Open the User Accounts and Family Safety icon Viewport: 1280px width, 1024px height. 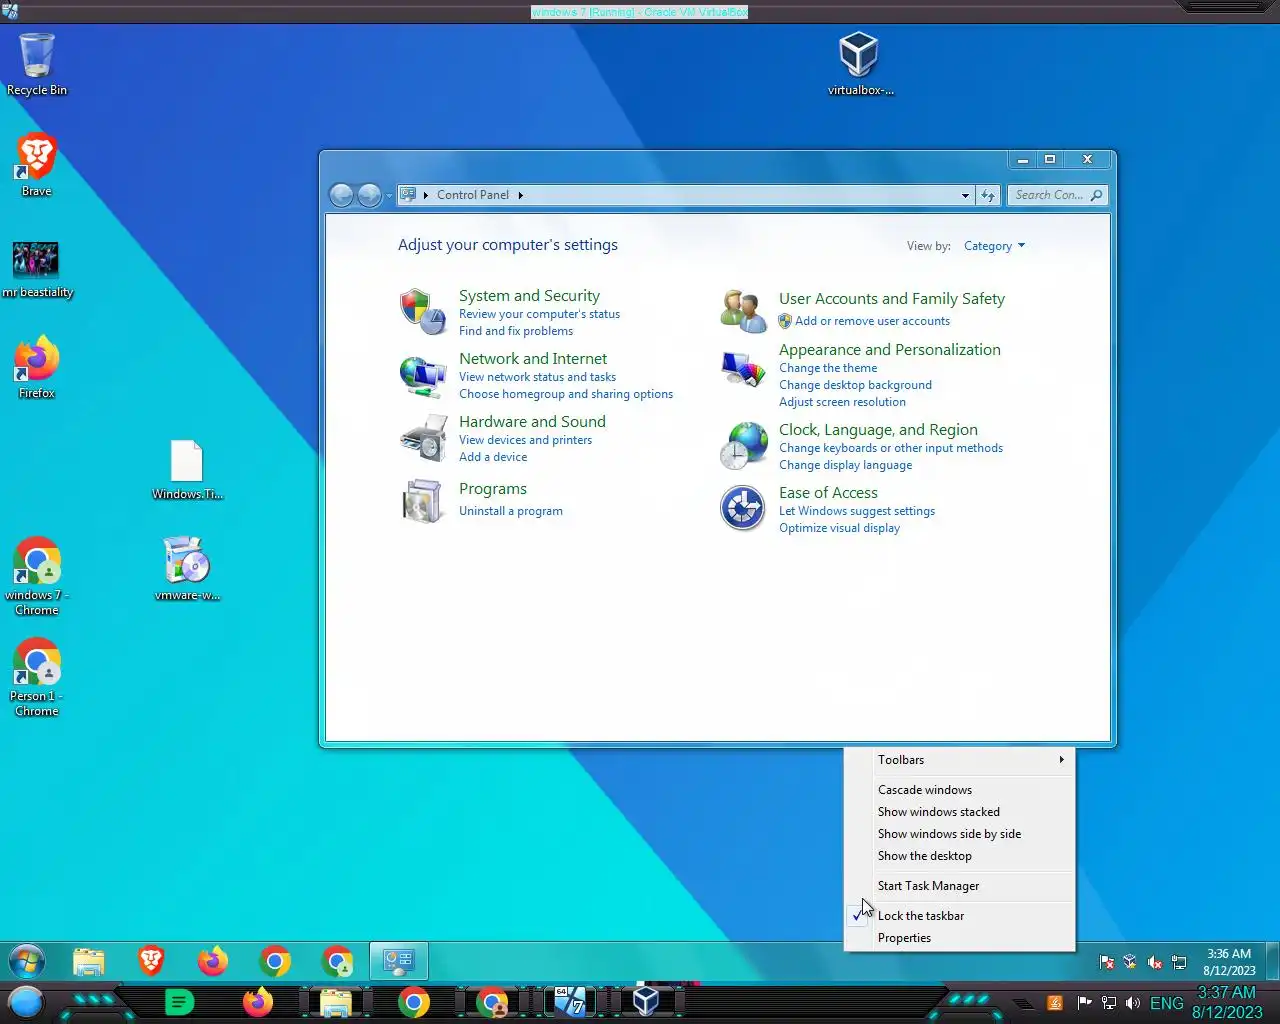click(743, 311)
